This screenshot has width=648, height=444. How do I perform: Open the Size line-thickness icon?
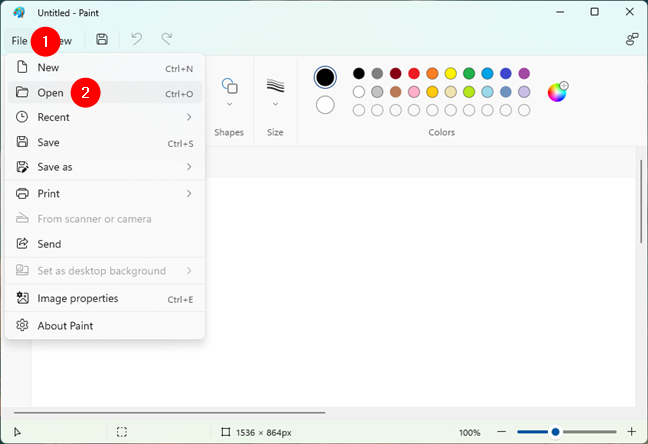[x=275, y=86]
